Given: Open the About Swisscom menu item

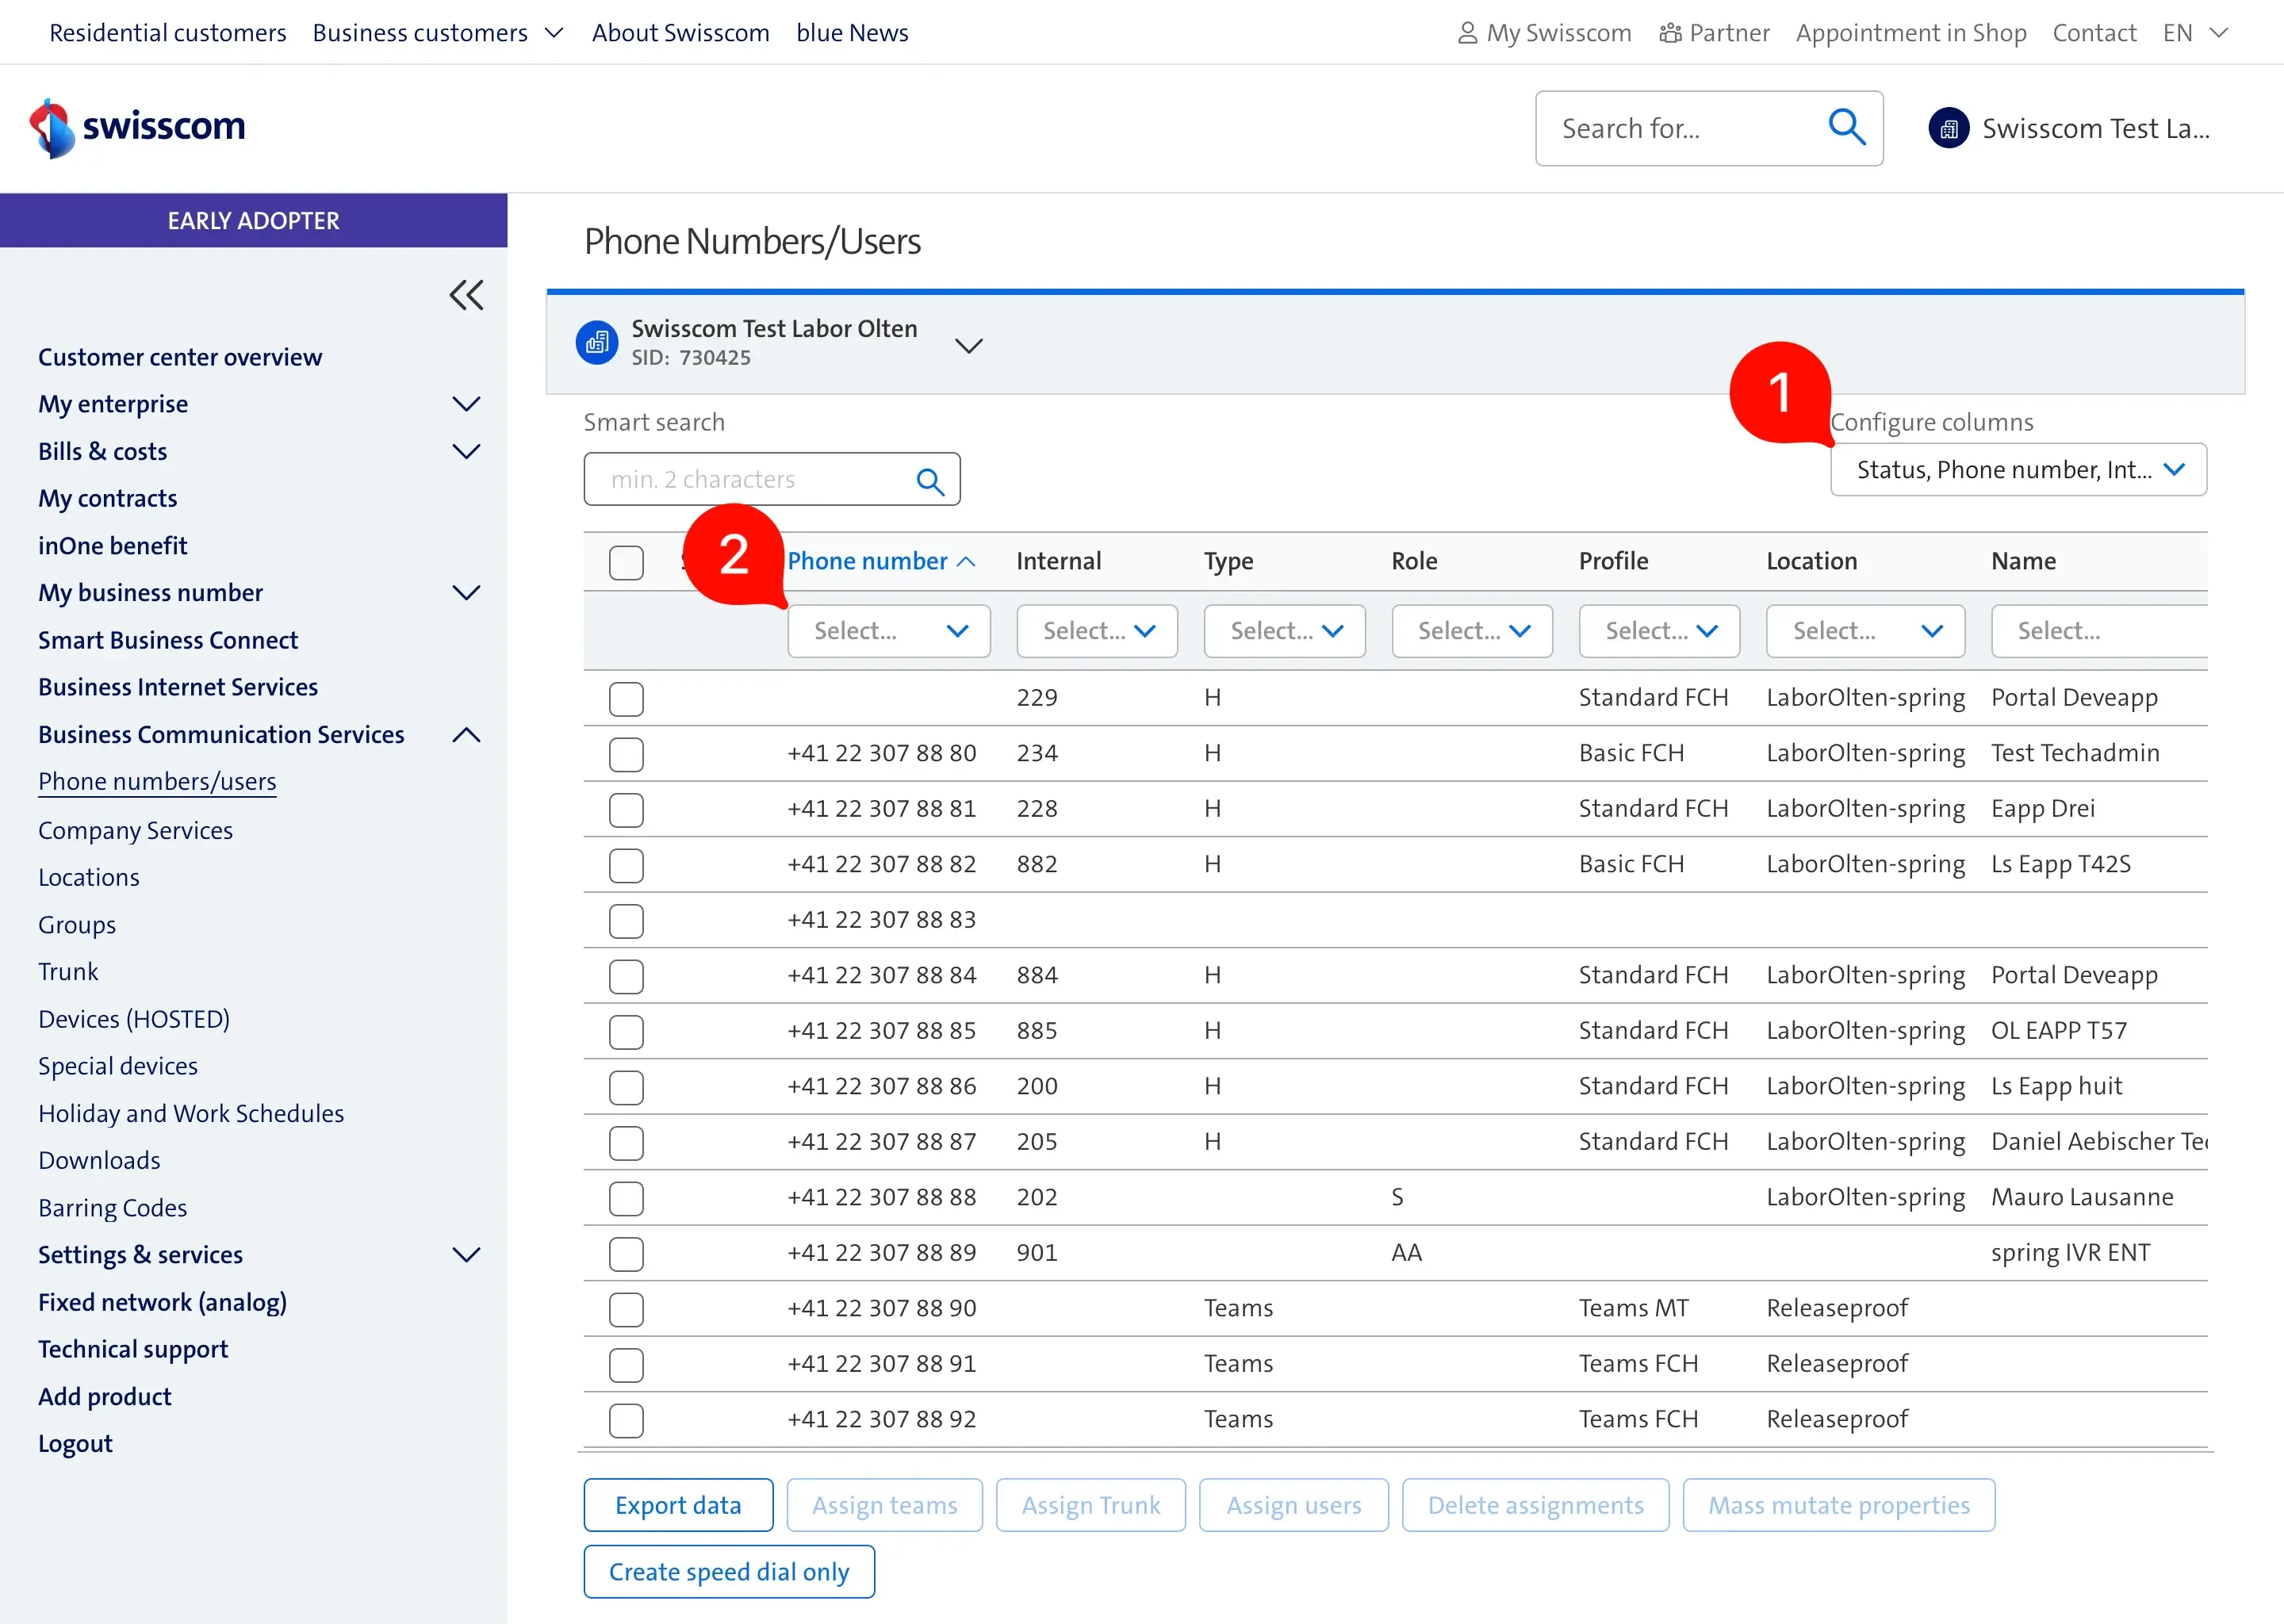Looking at the screenshot, I should coord(680,33).
